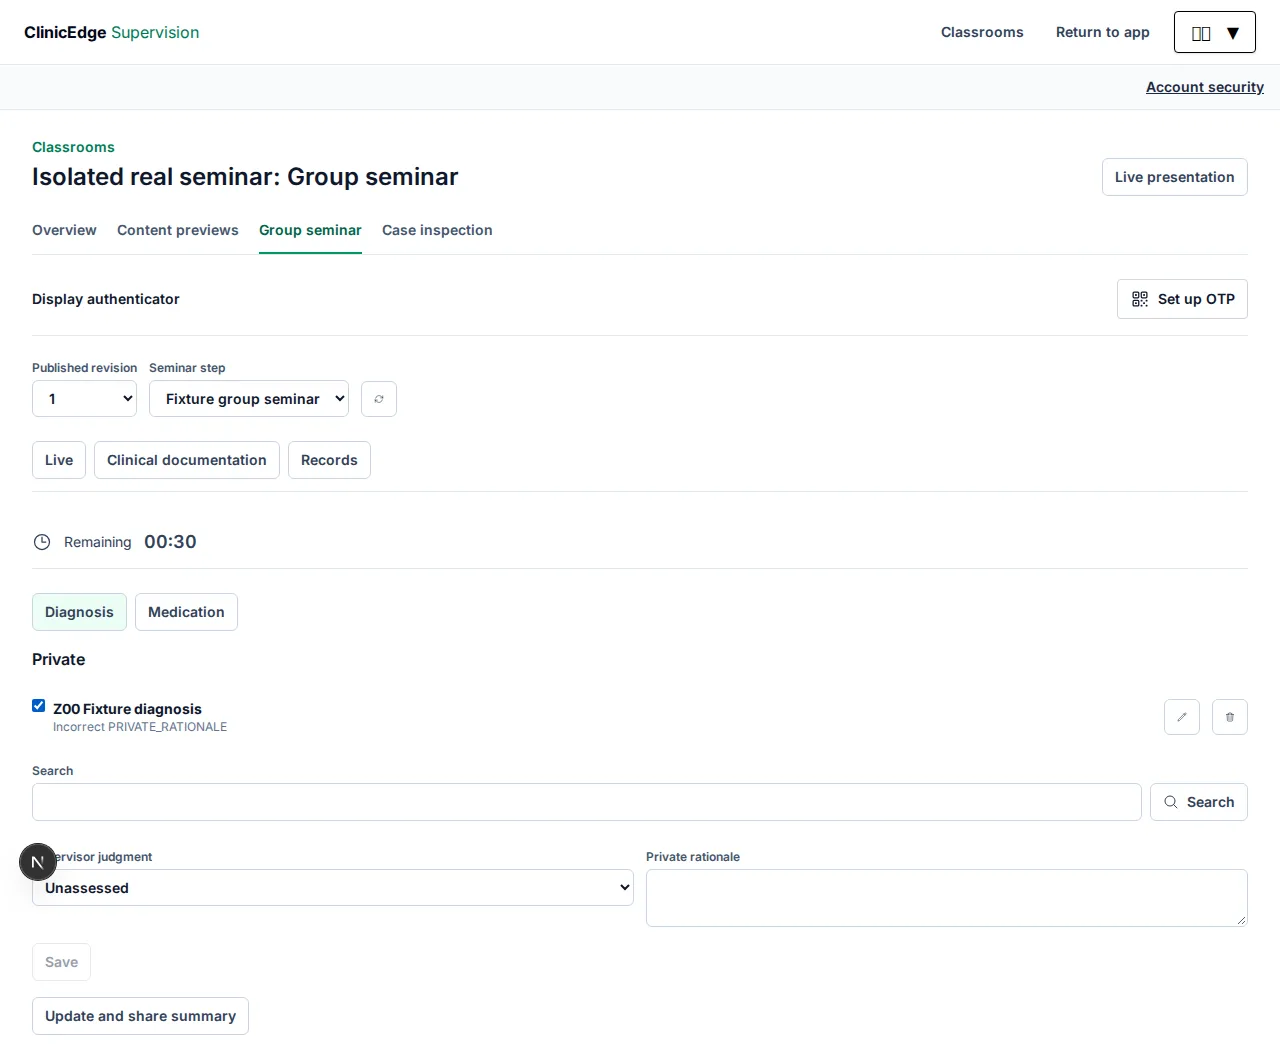The image size is (1280, 1059).
Task: Open the Supervisor judgment dropdown
Action: (333, 888)
